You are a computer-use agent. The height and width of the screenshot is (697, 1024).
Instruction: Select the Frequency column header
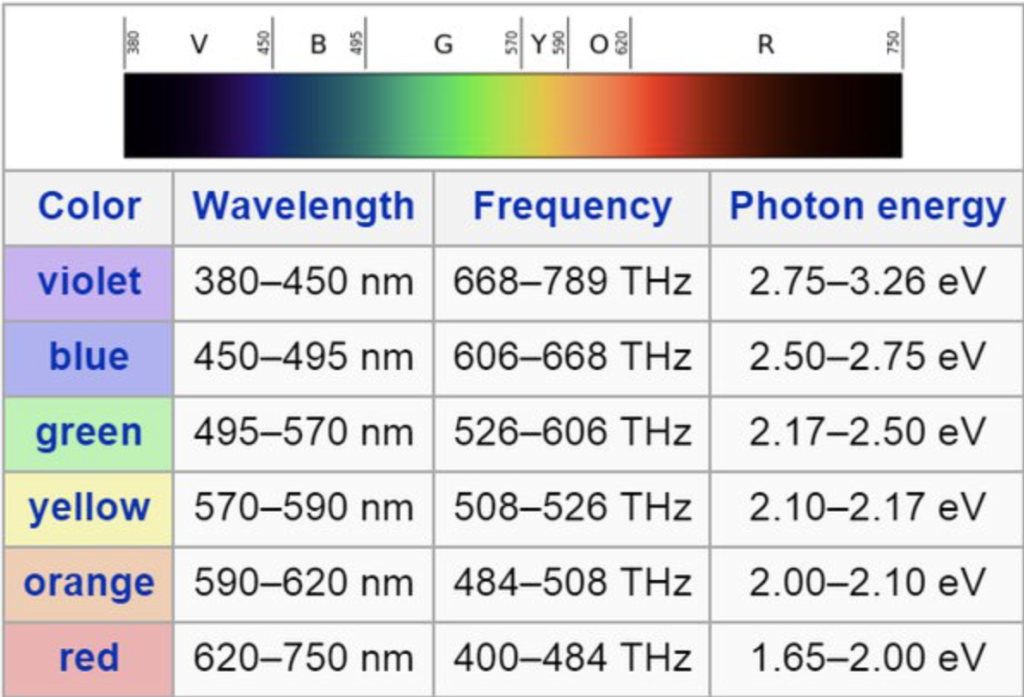tap(572, 206)
